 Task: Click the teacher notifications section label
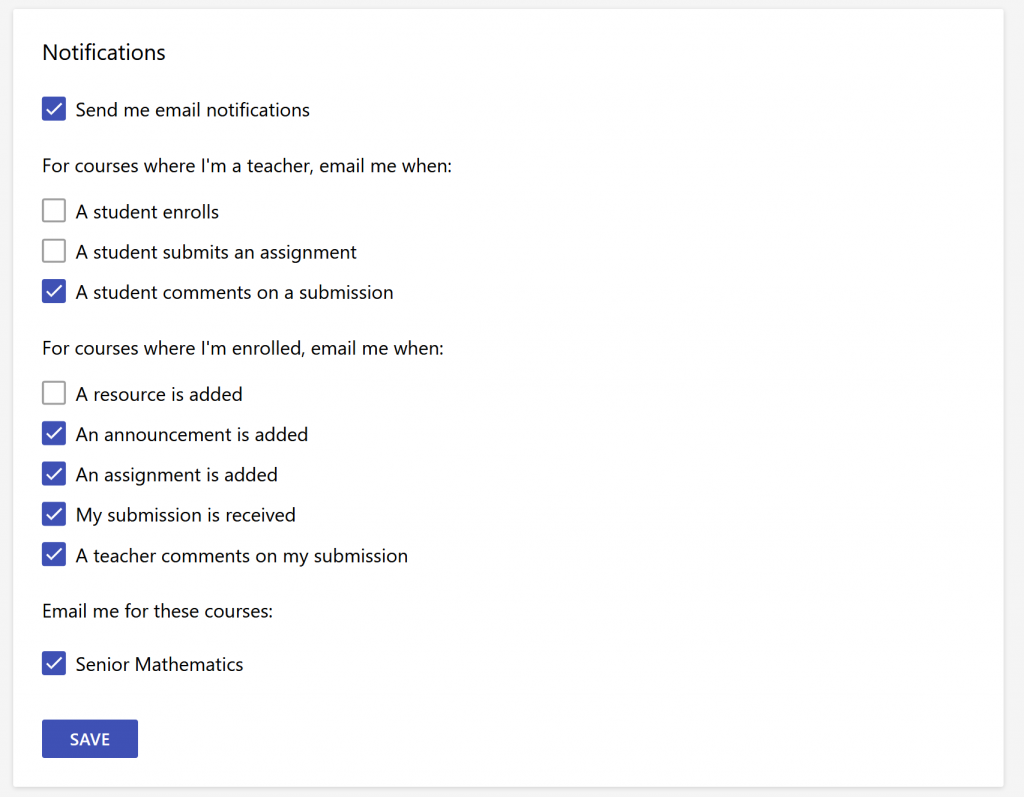[x=246, y=166]
